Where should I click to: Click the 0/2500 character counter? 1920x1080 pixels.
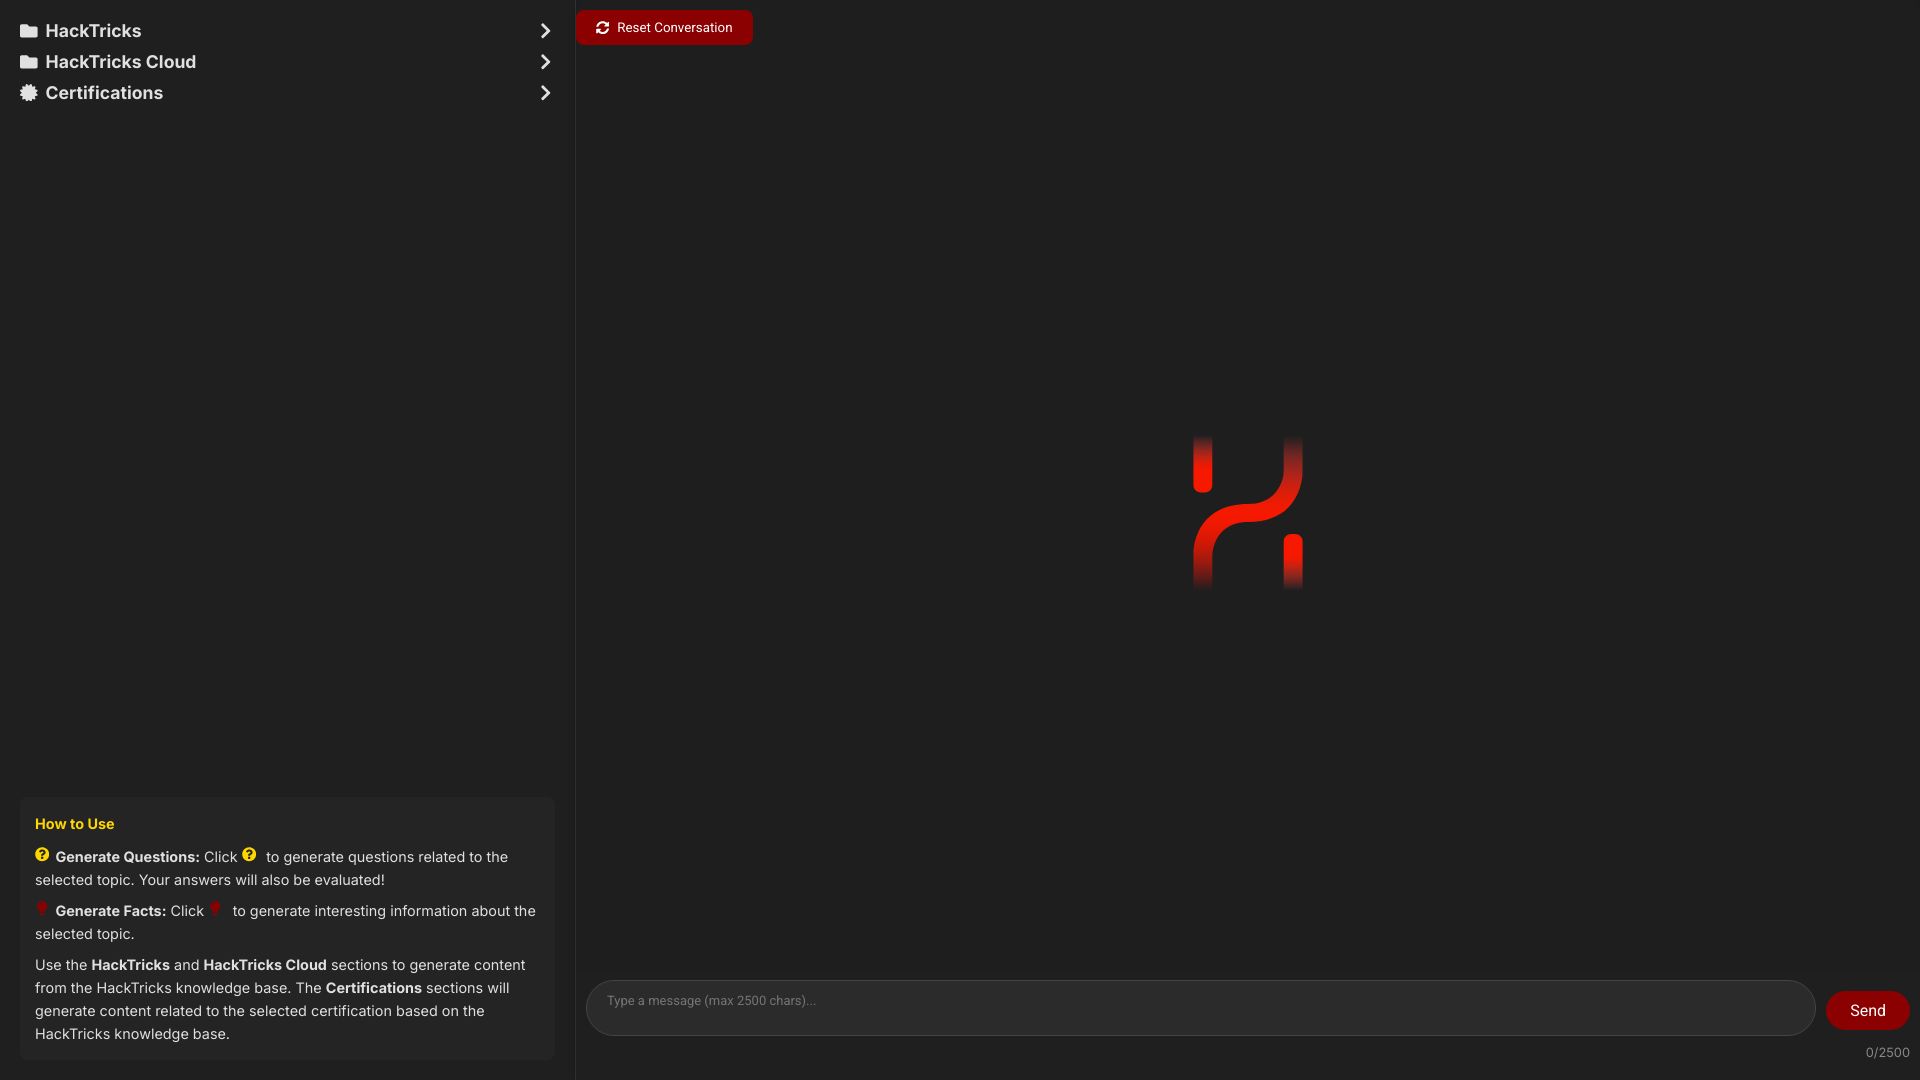click(x=1887, y=1053)
